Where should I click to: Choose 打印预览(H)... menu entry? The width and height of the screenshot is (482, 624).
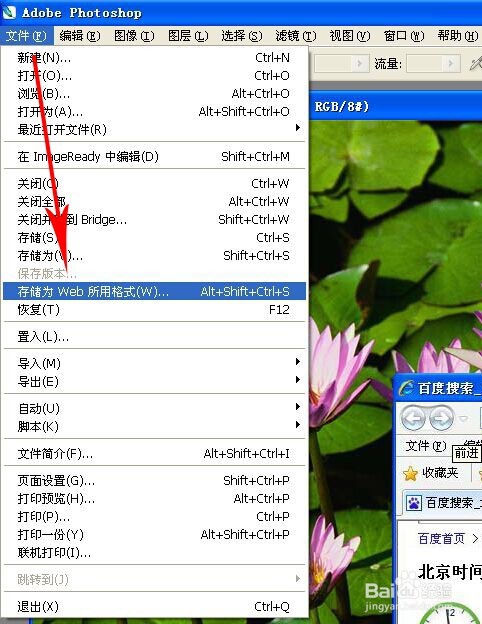click(154, 499)
